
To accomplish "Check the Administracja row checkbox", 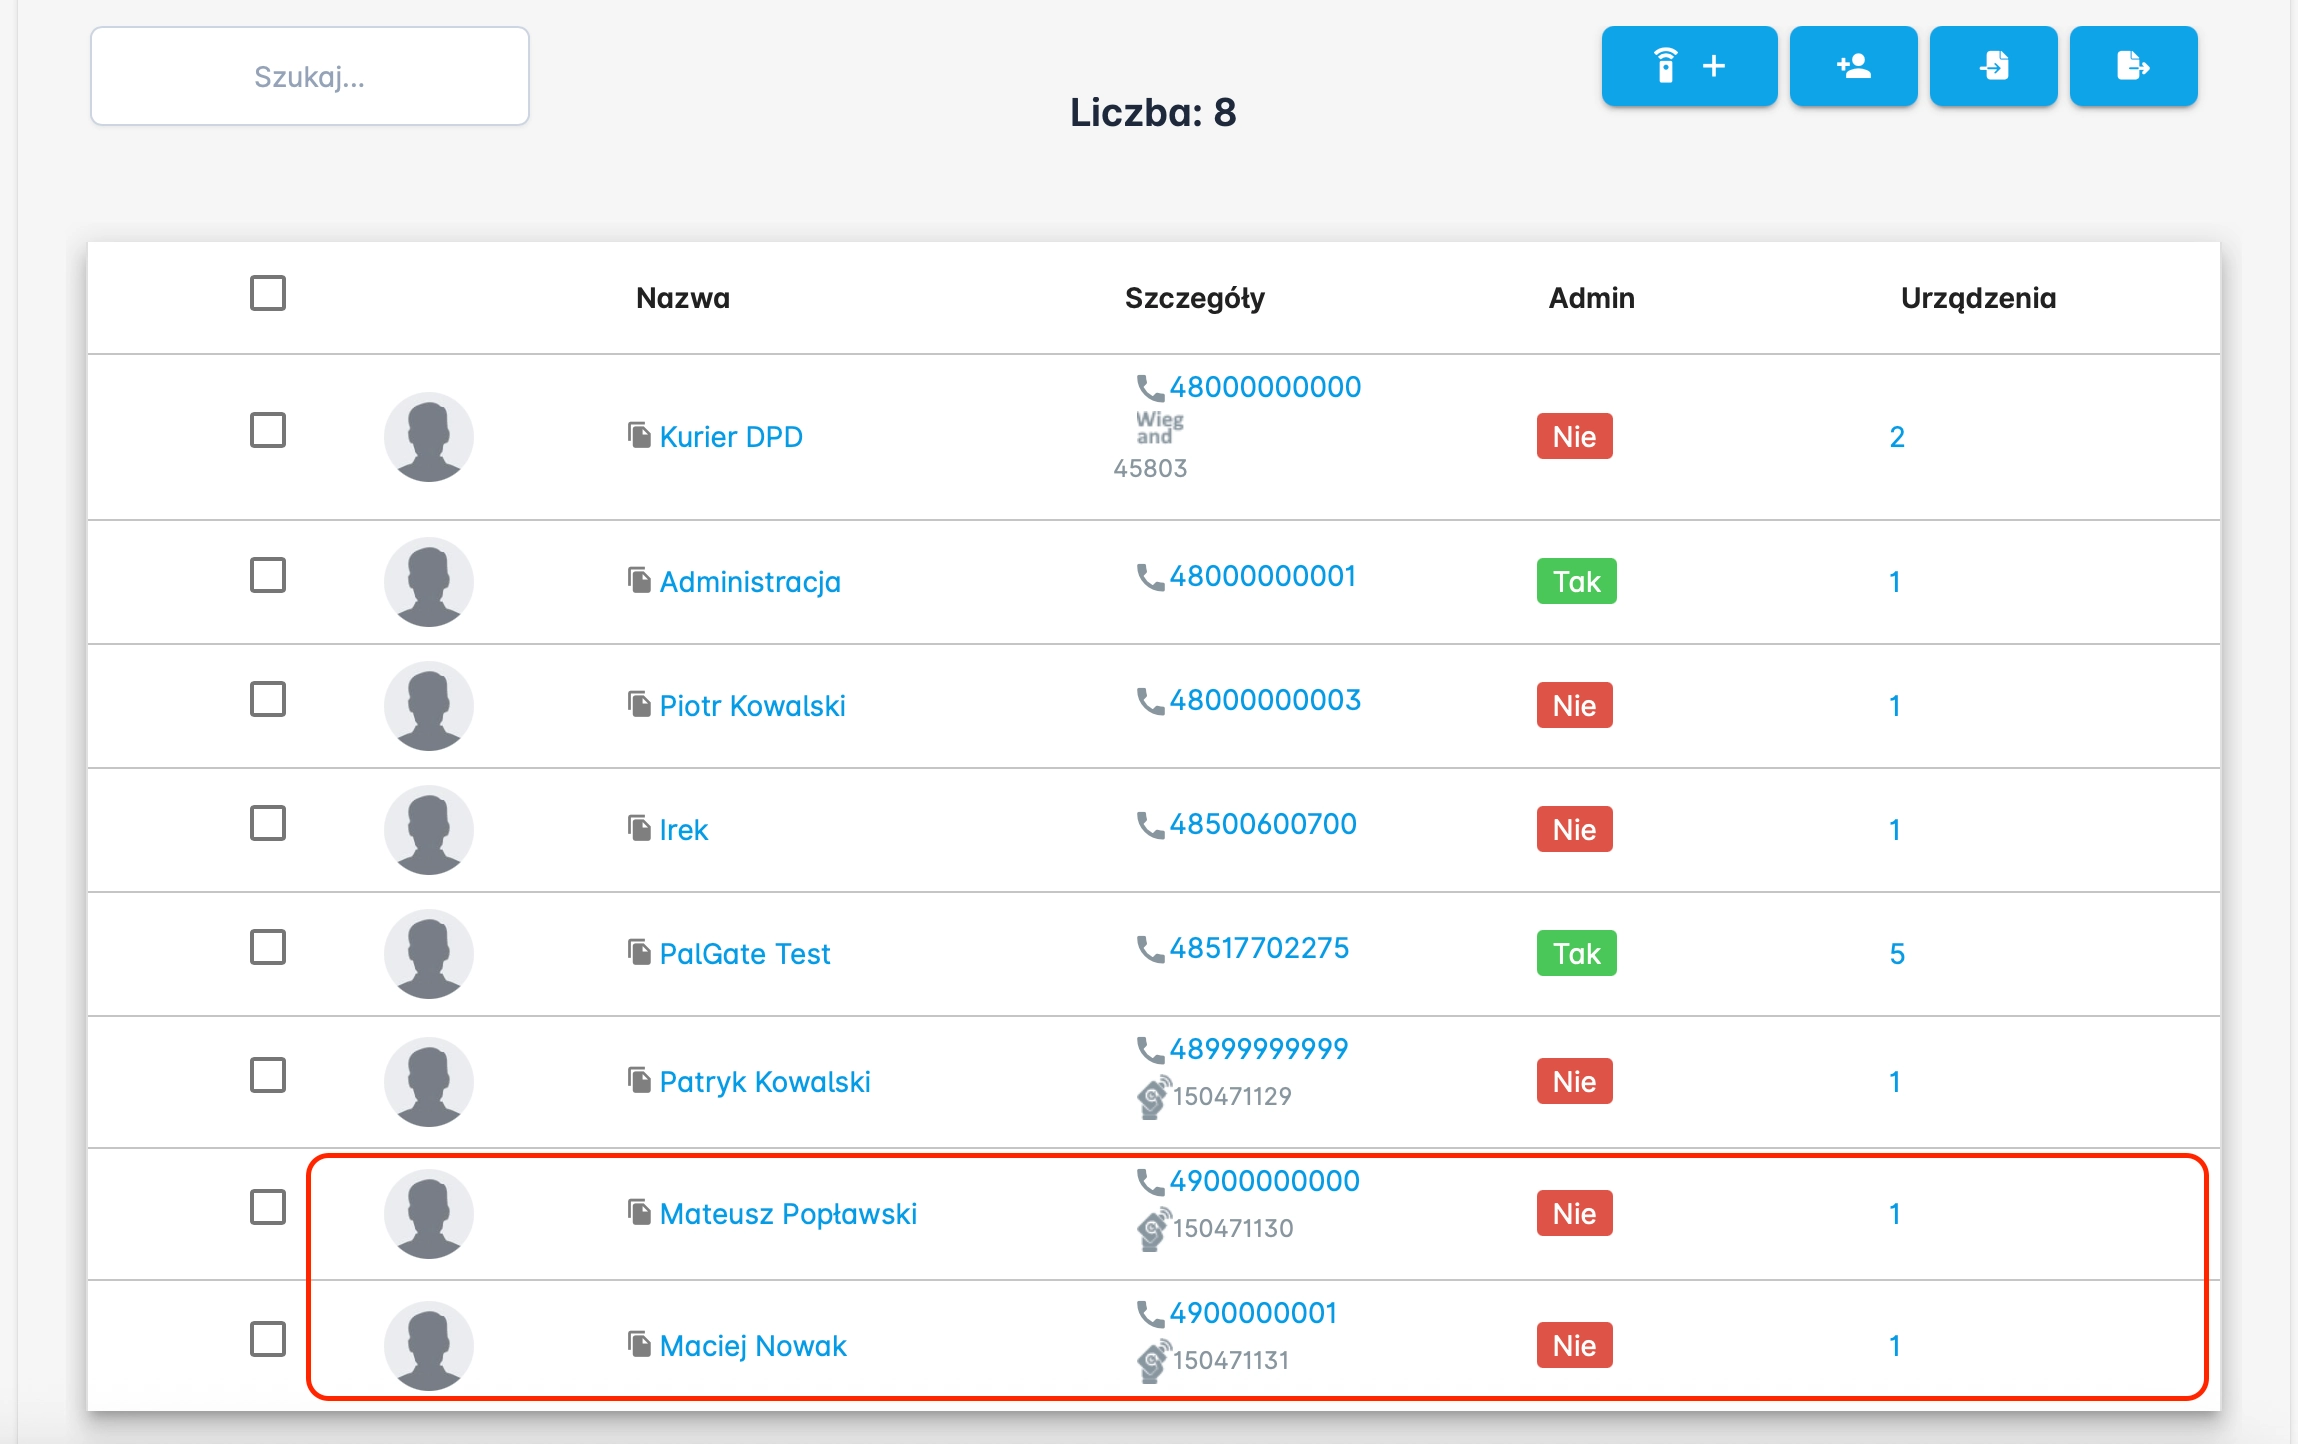I will (268, 575).
